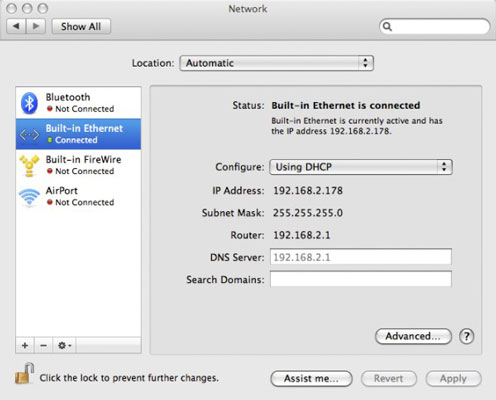Click the lock icon to prevent changes
Viewport: 496px width, 400px height.
(25, 373)
